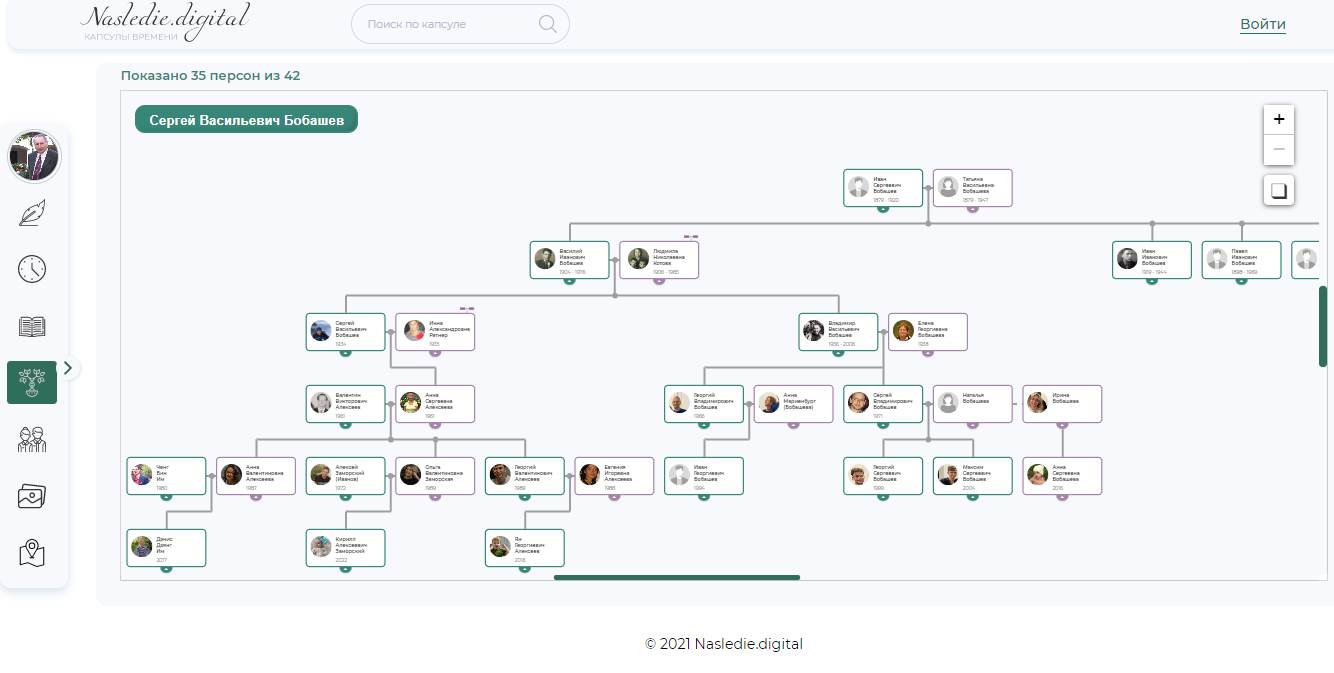Viewport: 1334px width, 673px height.
Task: Toggle fullscreen view of the tree
Action: point(1278,190)
